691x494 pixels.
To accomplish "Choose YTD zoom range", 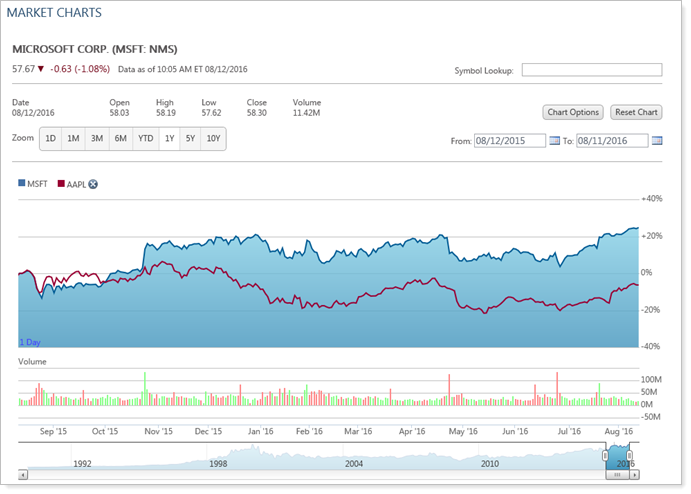I will (x=145, y=139).
